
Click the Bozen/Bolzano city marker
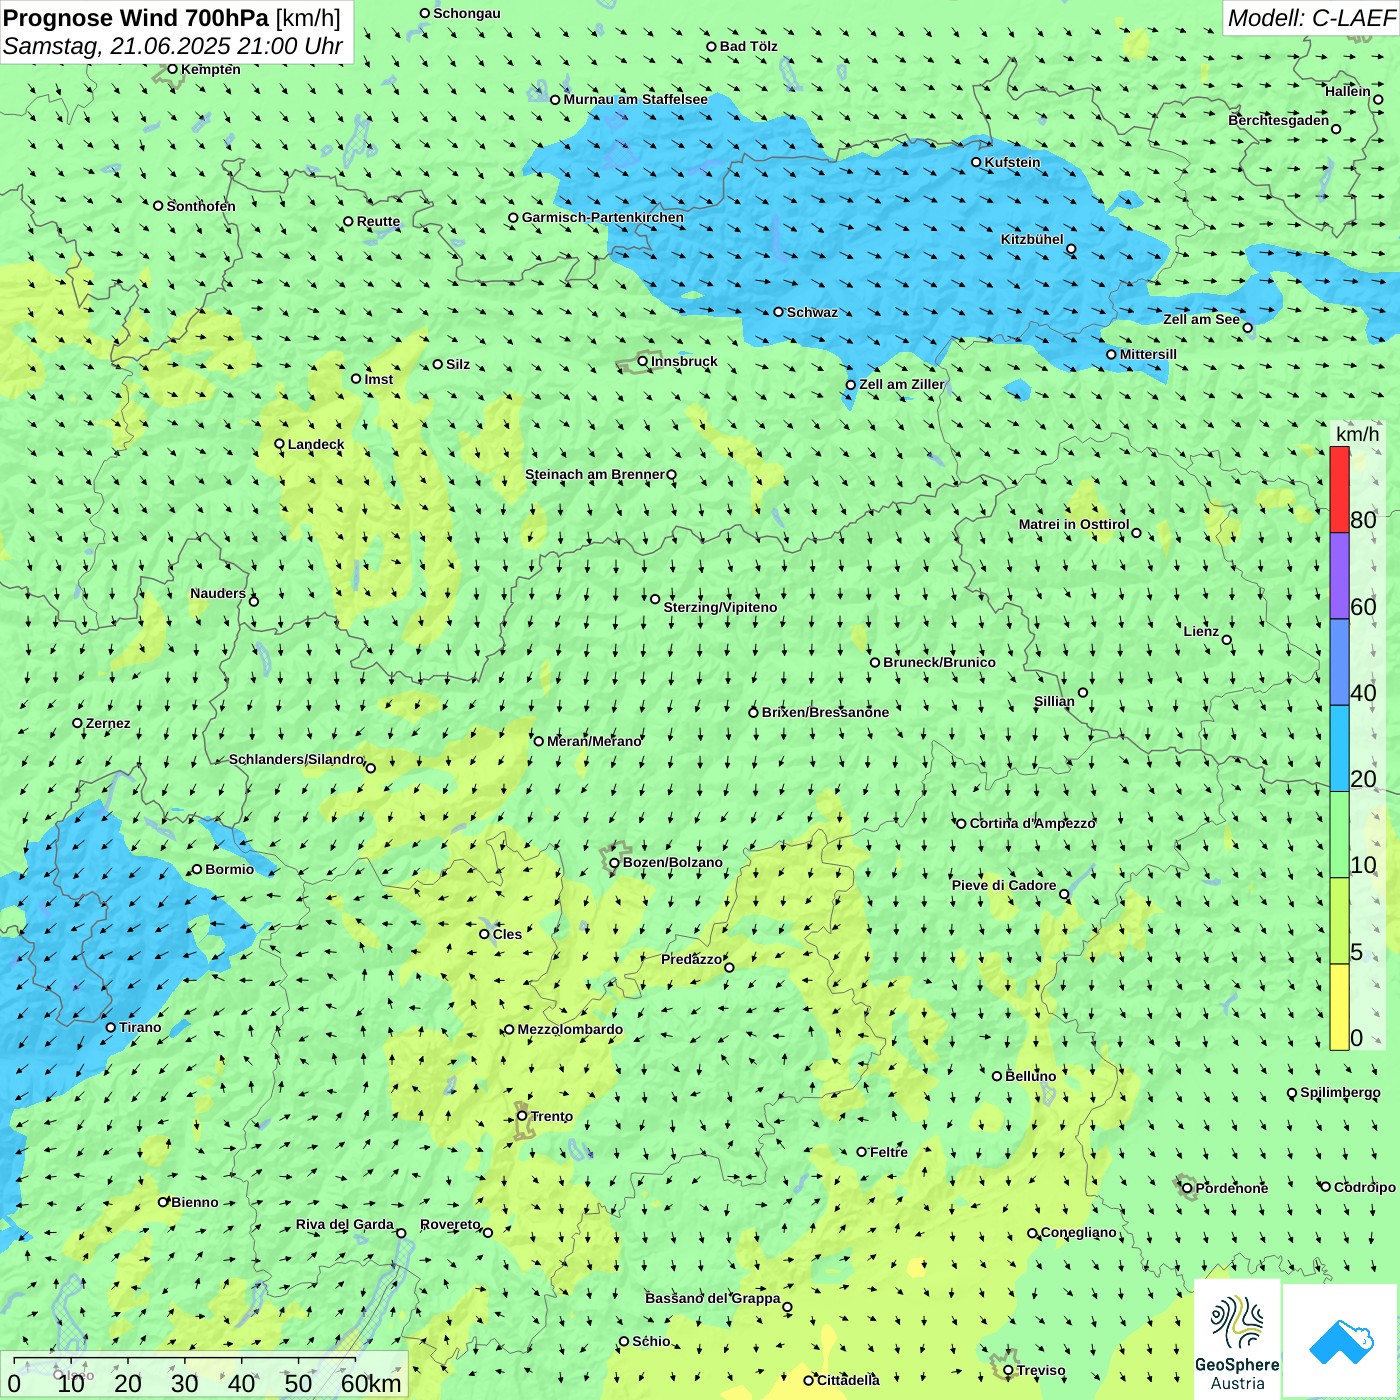(615, 863)
